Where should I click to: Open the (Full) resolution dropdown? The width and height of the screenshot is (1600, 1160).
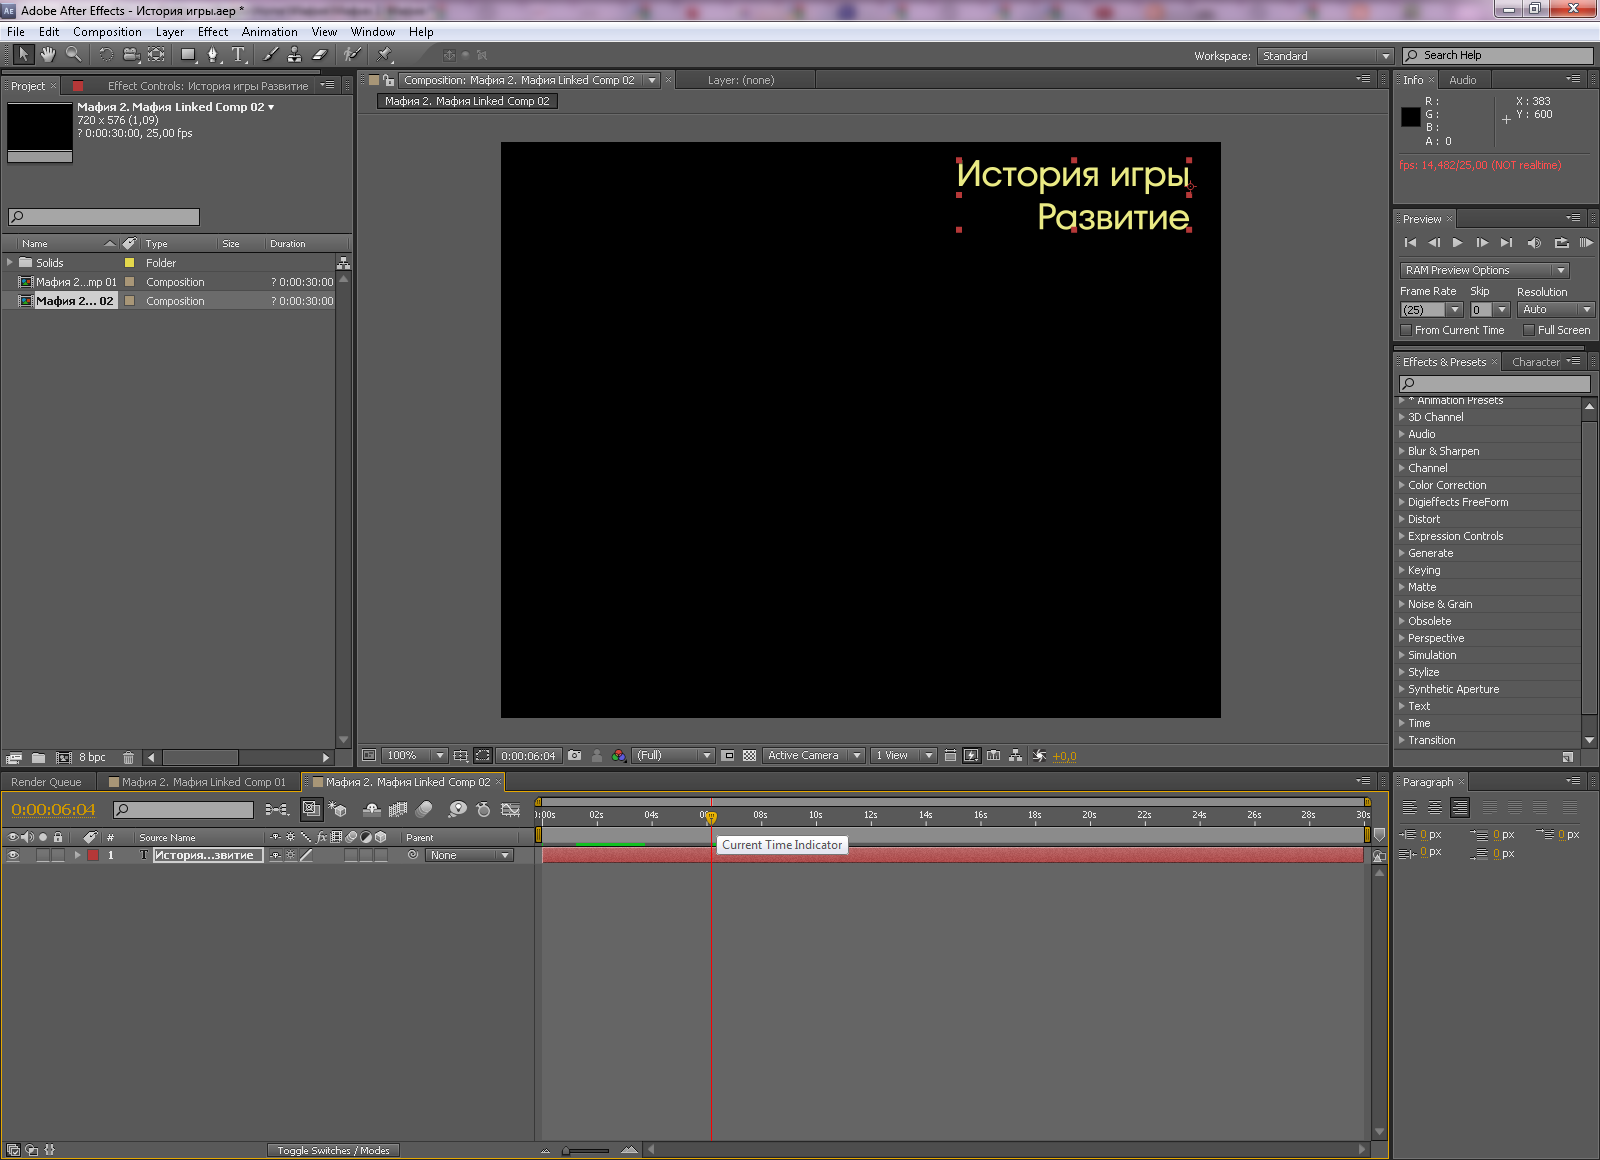click(673, 756)
